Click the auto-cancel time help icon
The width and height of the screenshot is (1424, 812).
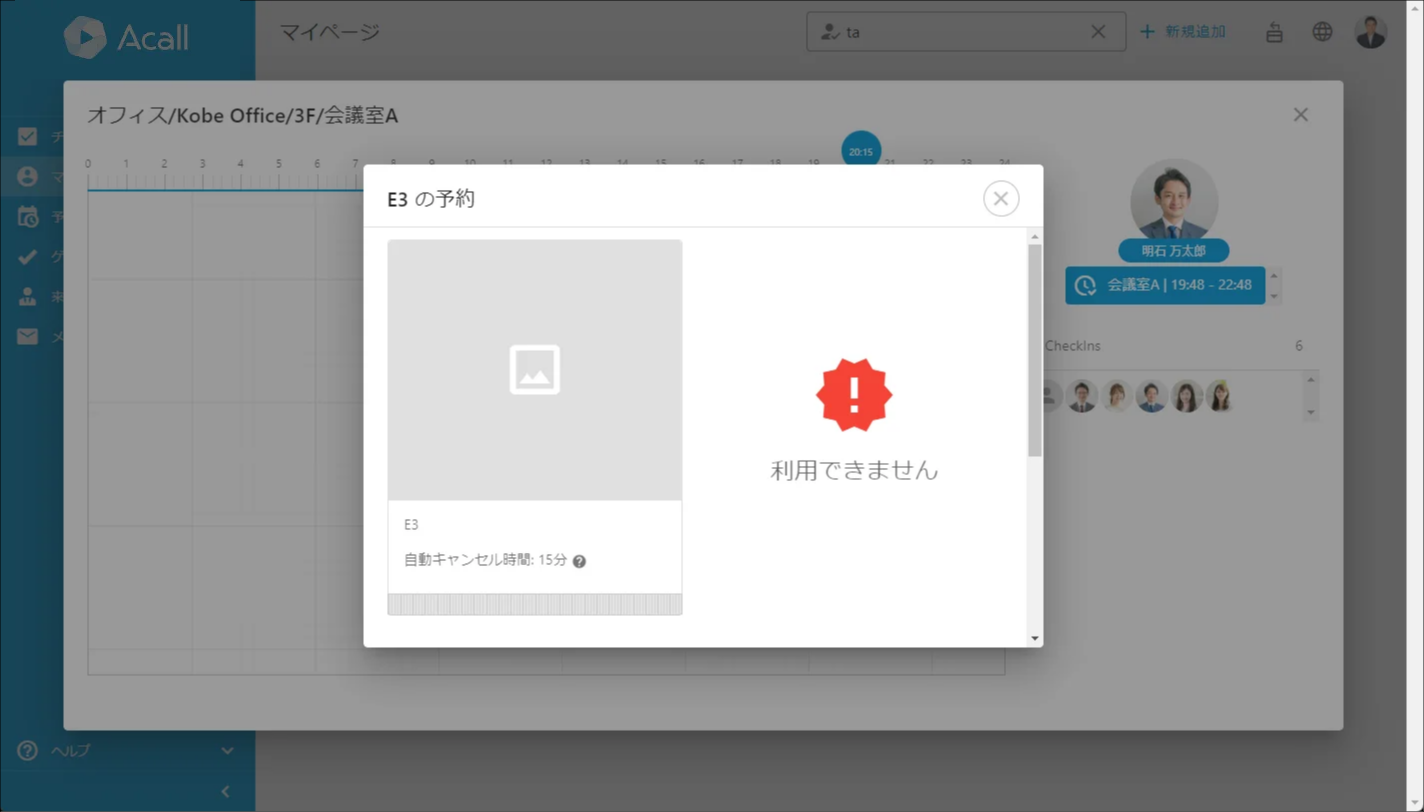(579, 561)
